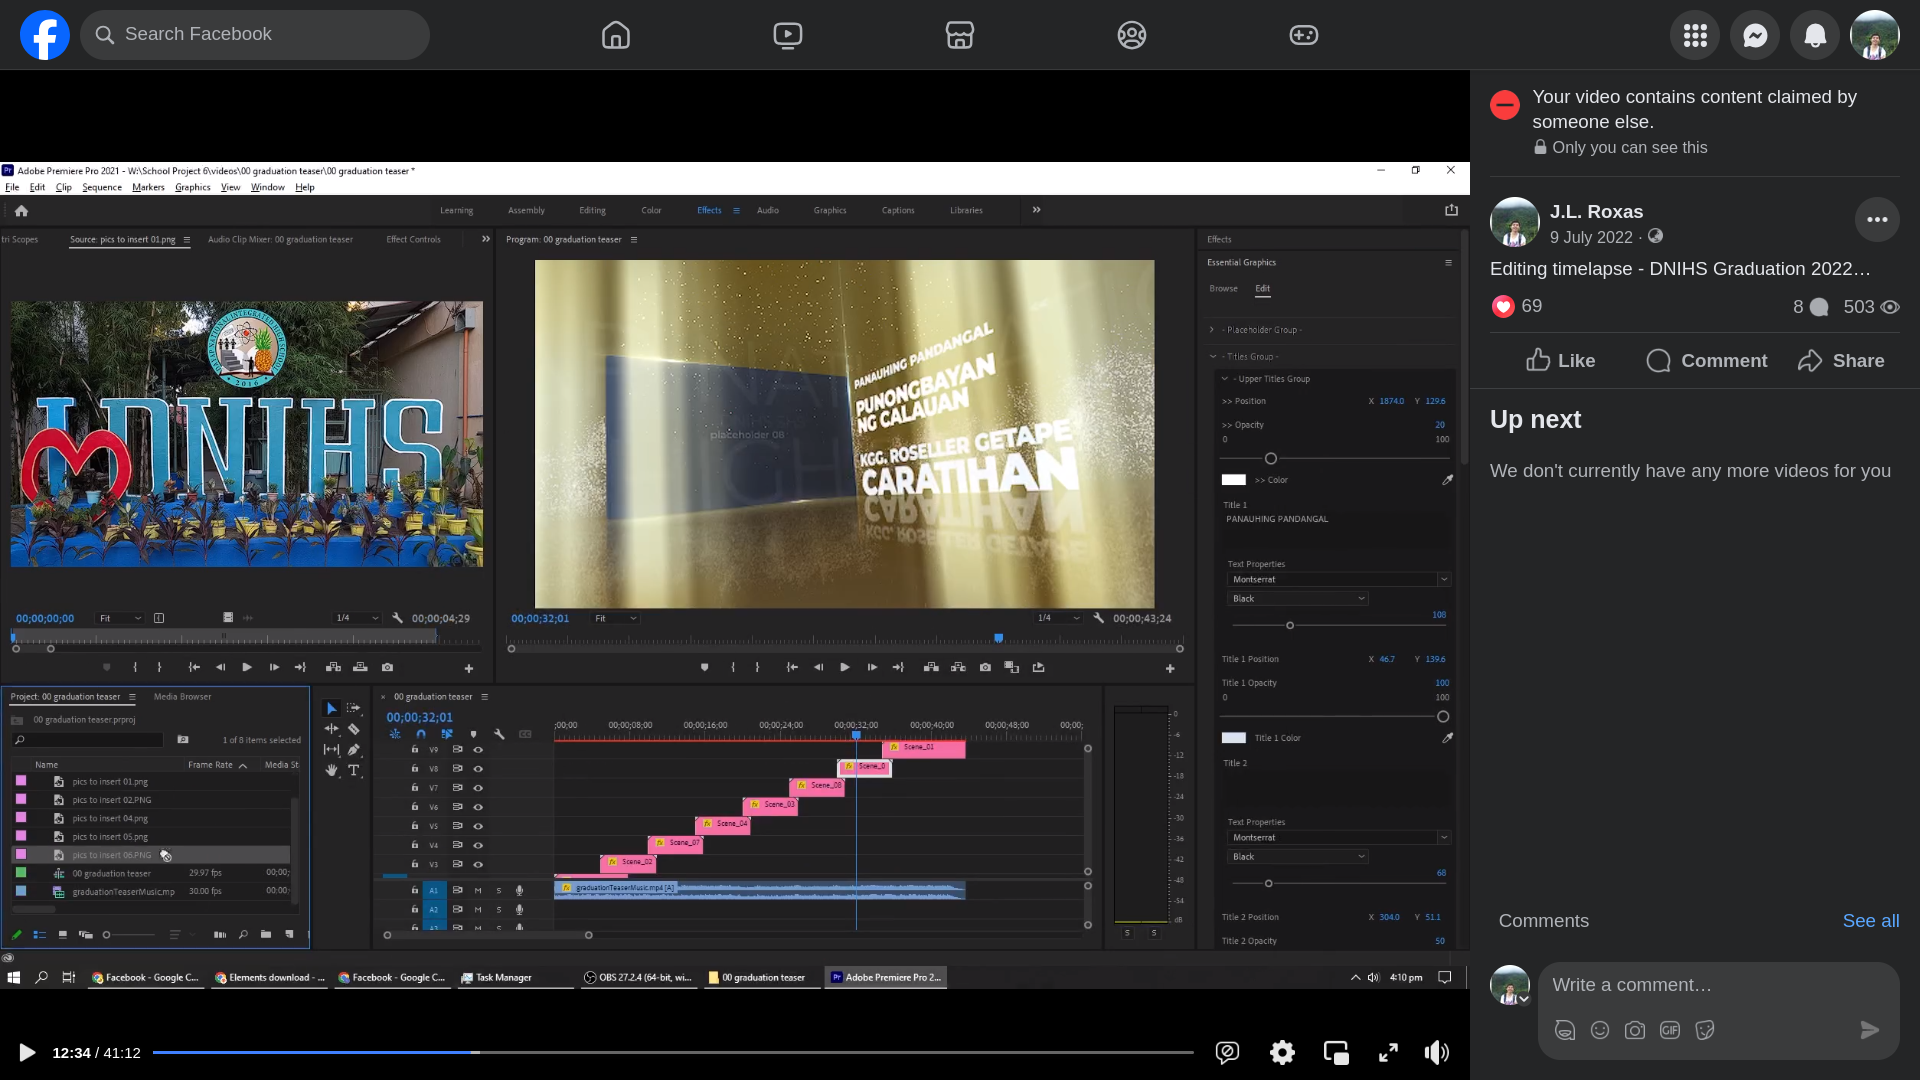Toggle visibility eye for track V9
1920x1080 pixels.
[x=478, y=749]
